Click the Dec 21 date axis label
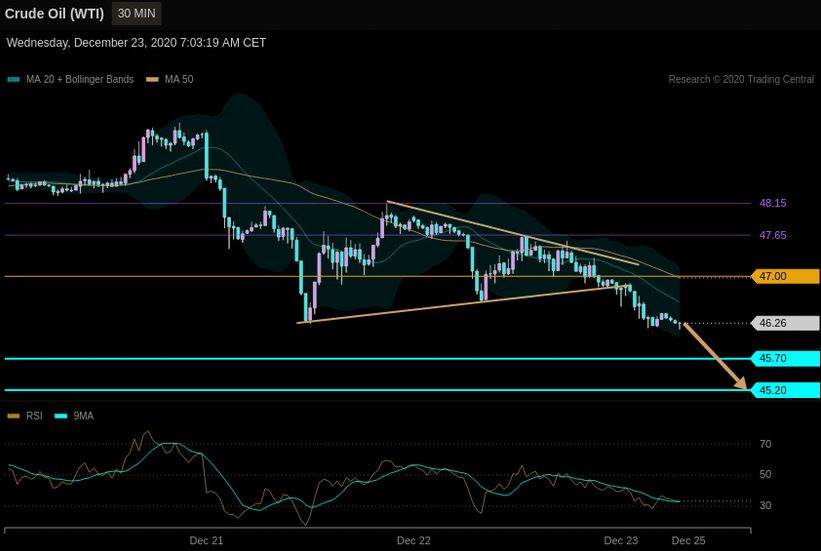The width and height of the screenshot is (821, 551). [x=206, y=541]
